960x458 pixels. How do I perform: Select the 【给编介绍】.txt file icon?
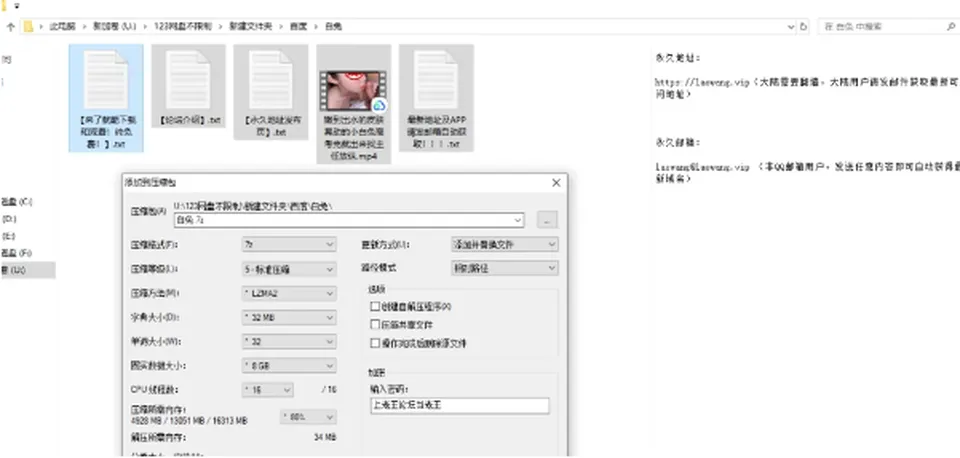tap(189, 80)
